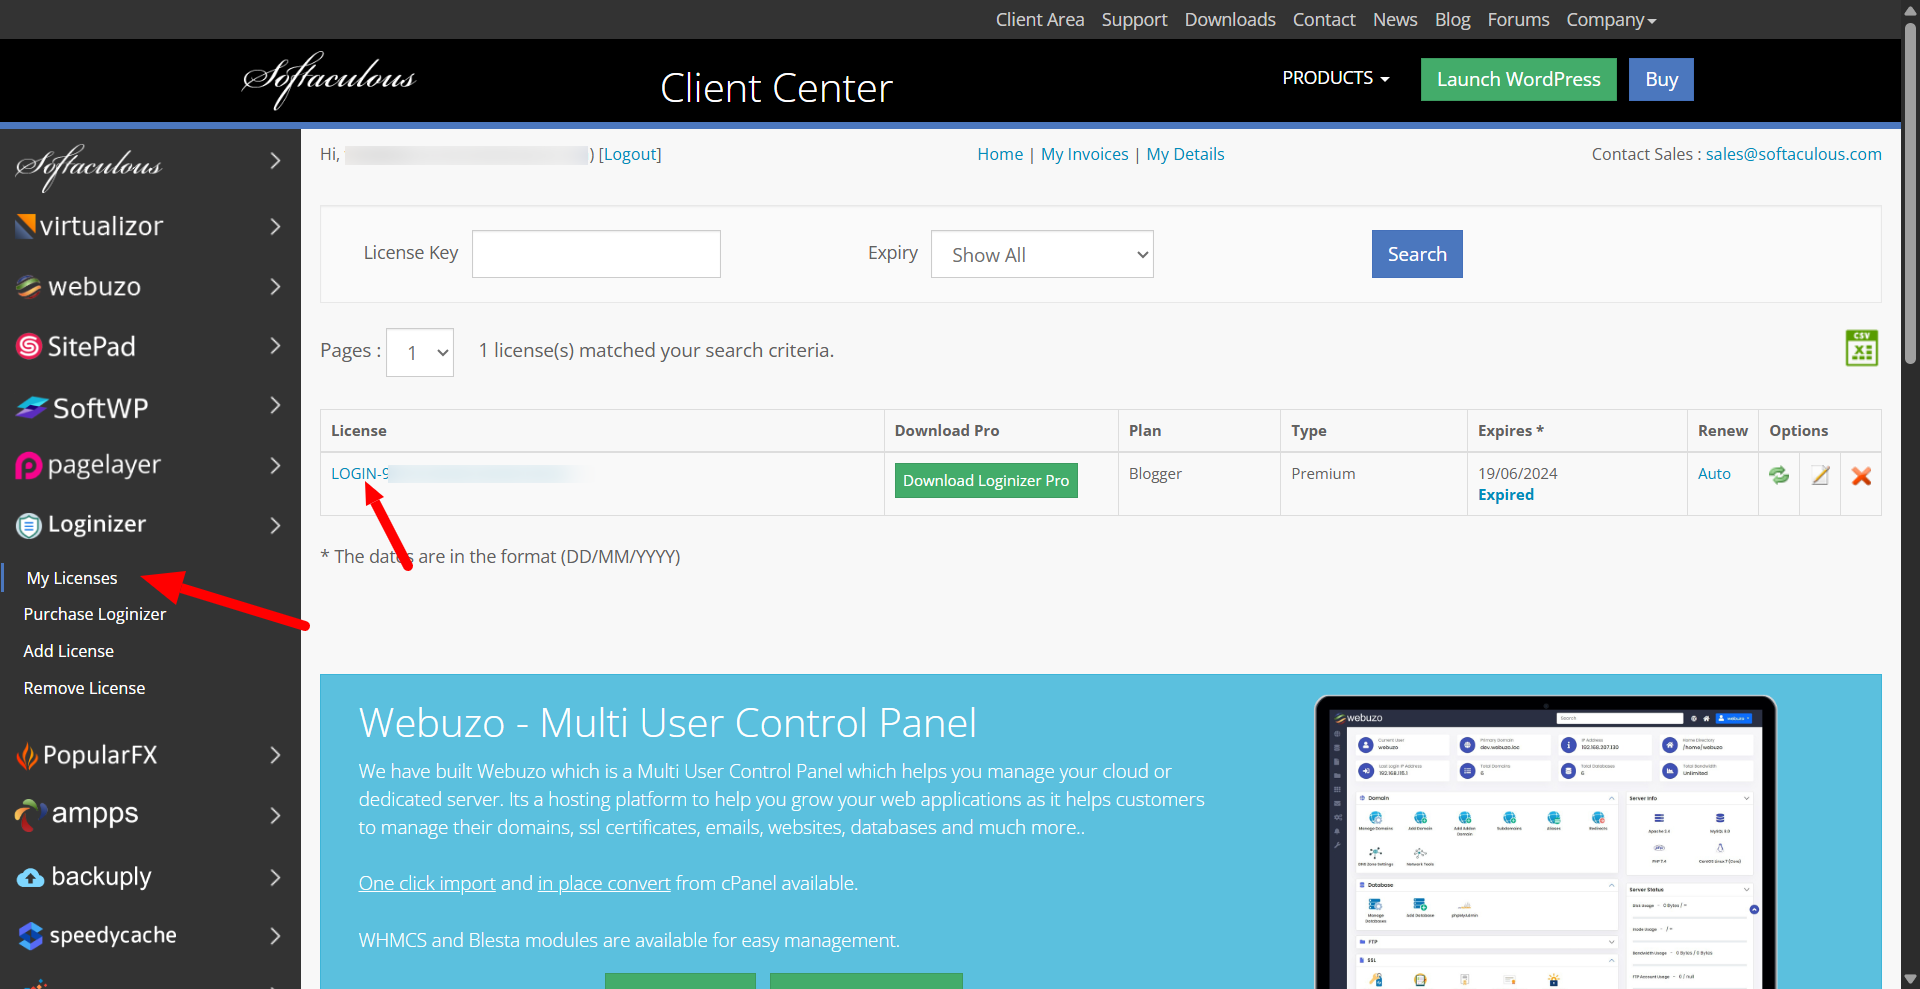The height and width of the screenshot is (989, 1920).
Task: Click the SpeedyCache logo icon in the sidebar
Action: 31,936
